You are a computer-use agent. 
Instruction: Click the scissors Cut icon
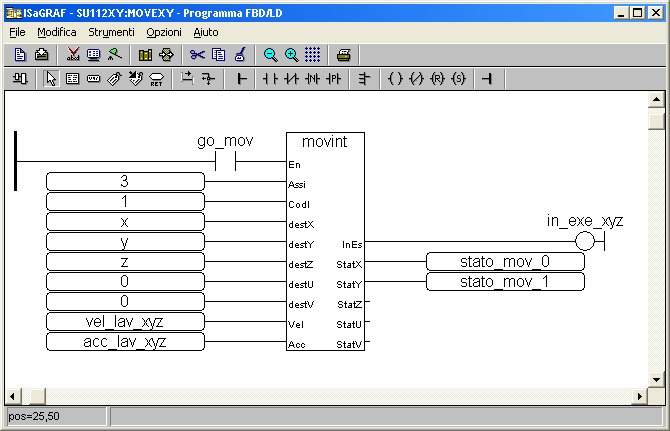coord(197,55)
